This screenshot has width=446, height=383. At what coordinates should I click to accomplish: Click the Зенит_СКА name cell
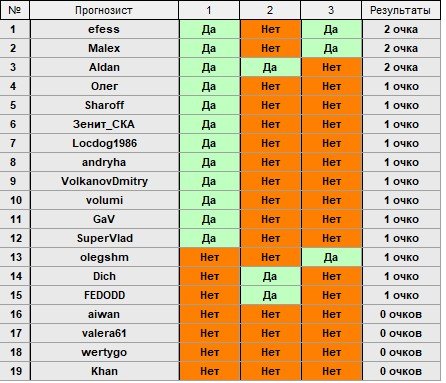104,124
